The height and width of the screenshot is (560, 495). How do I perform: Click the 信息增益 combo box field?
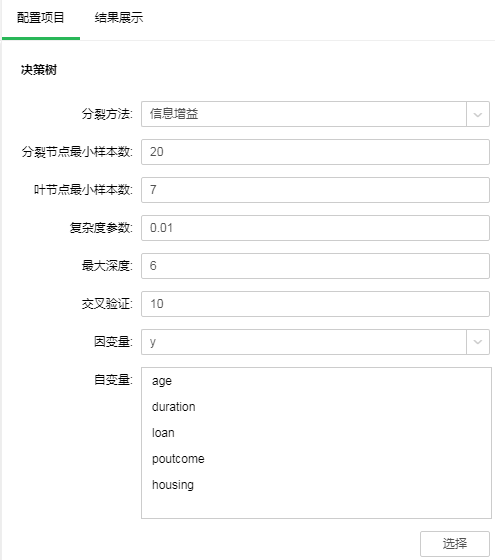pyautogui.click(x=304, y=114)
